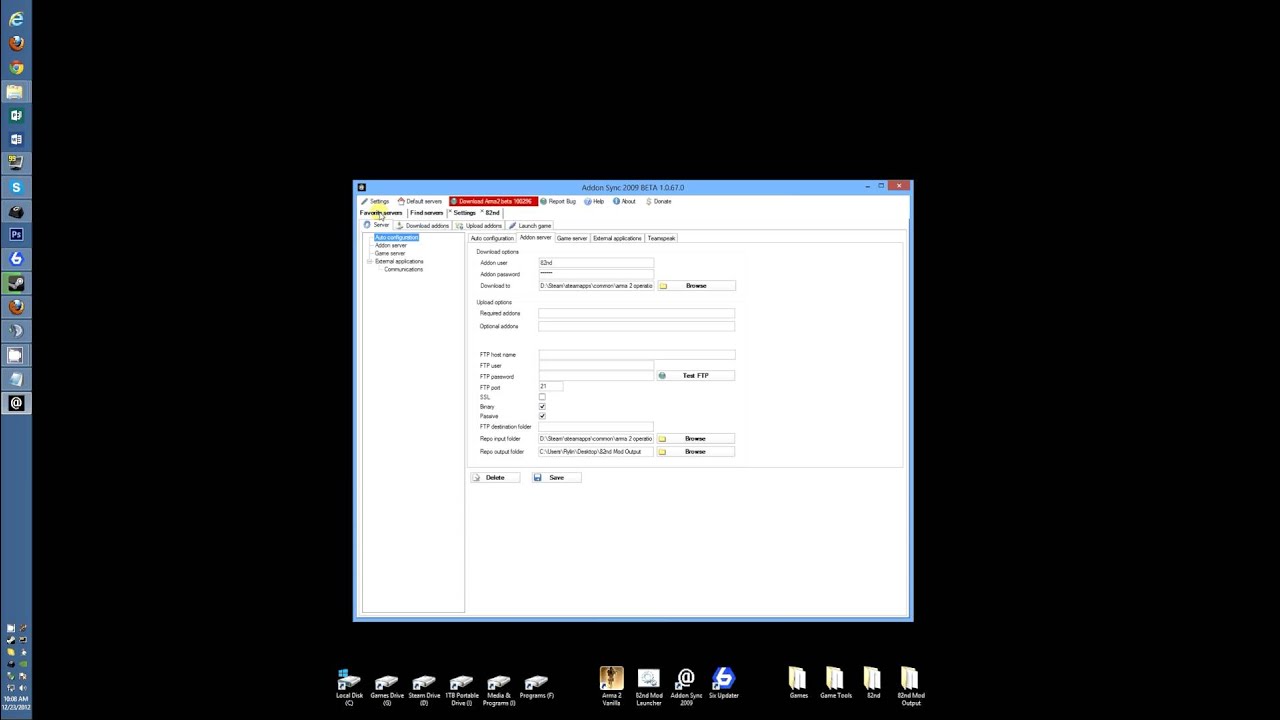This screenshot has width=1280, height=720.
Task: Switch to the Launch game tab
Action: [530, 225]
